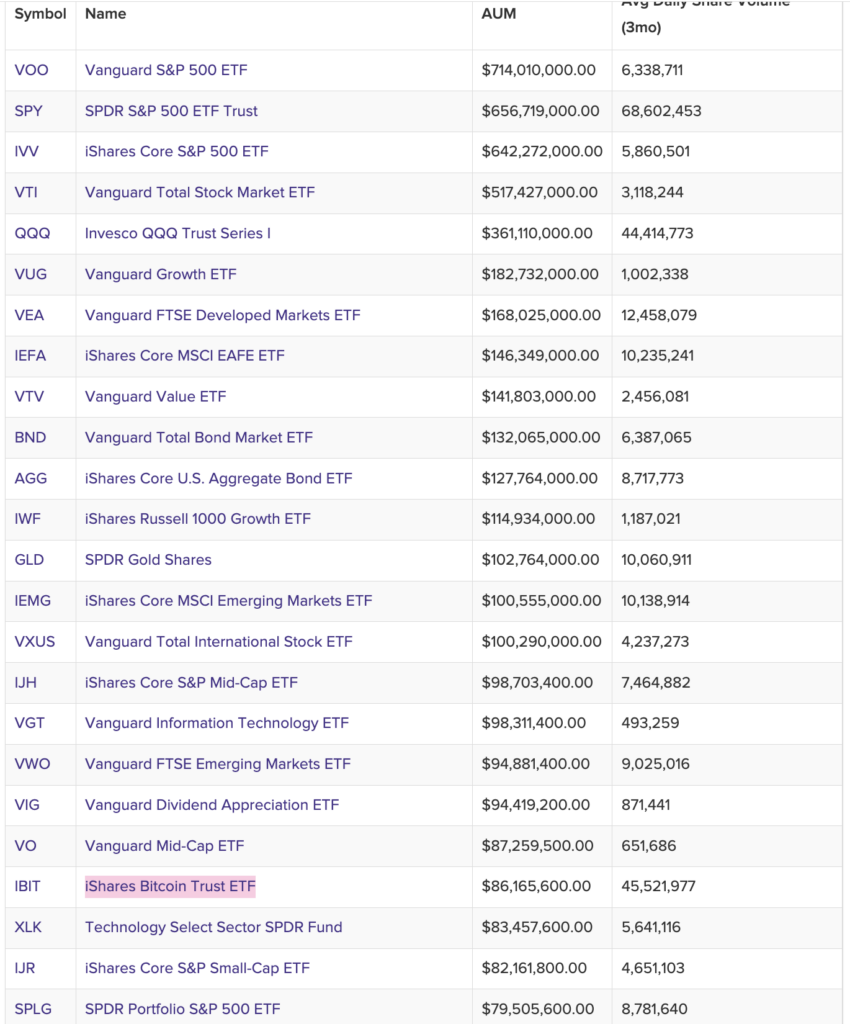850x1024 pixels.
Task: Click the Name column header
Action: [105, 15]
